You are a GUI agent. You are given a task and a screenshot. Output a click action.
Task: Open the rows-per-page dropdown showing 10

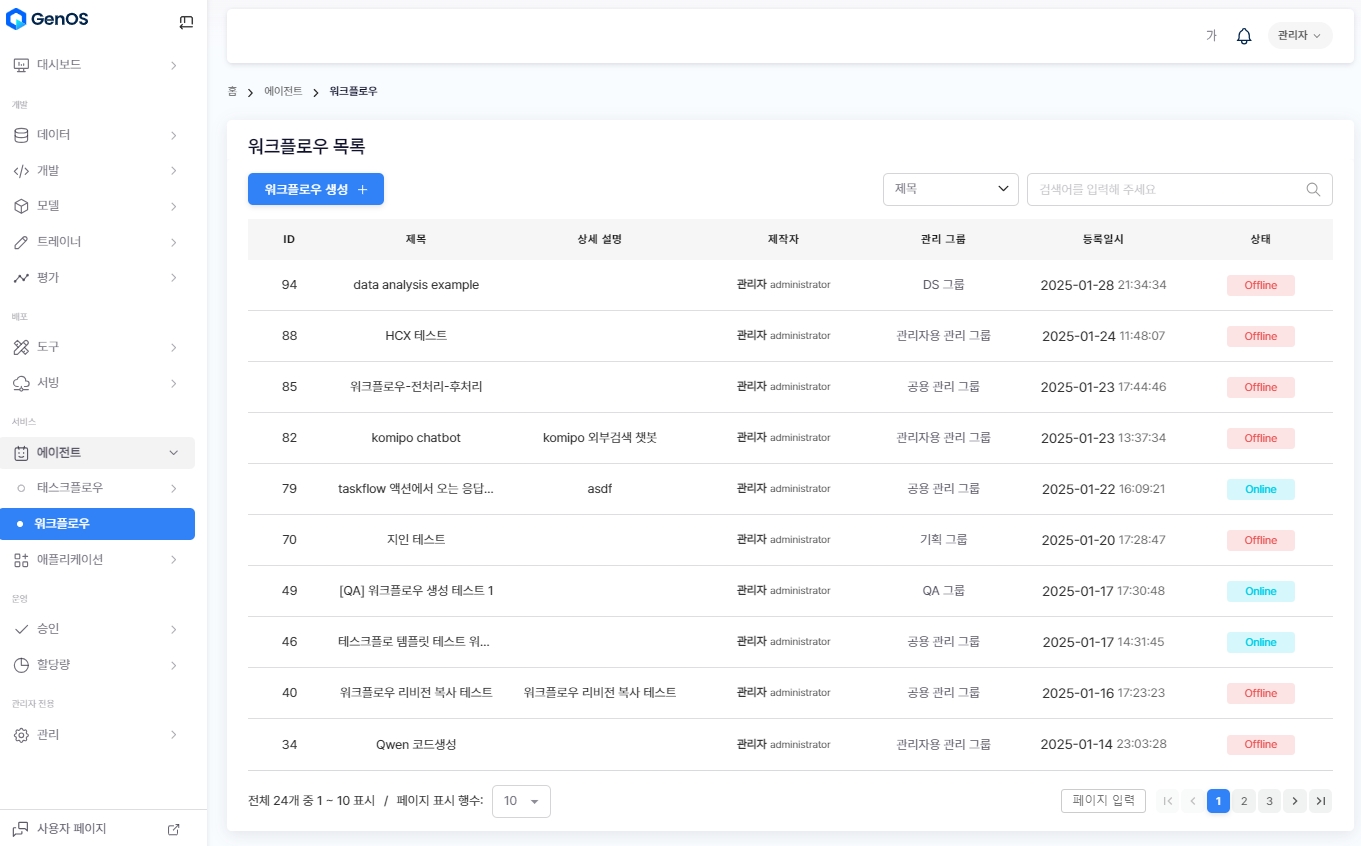[x=521, y=801]
